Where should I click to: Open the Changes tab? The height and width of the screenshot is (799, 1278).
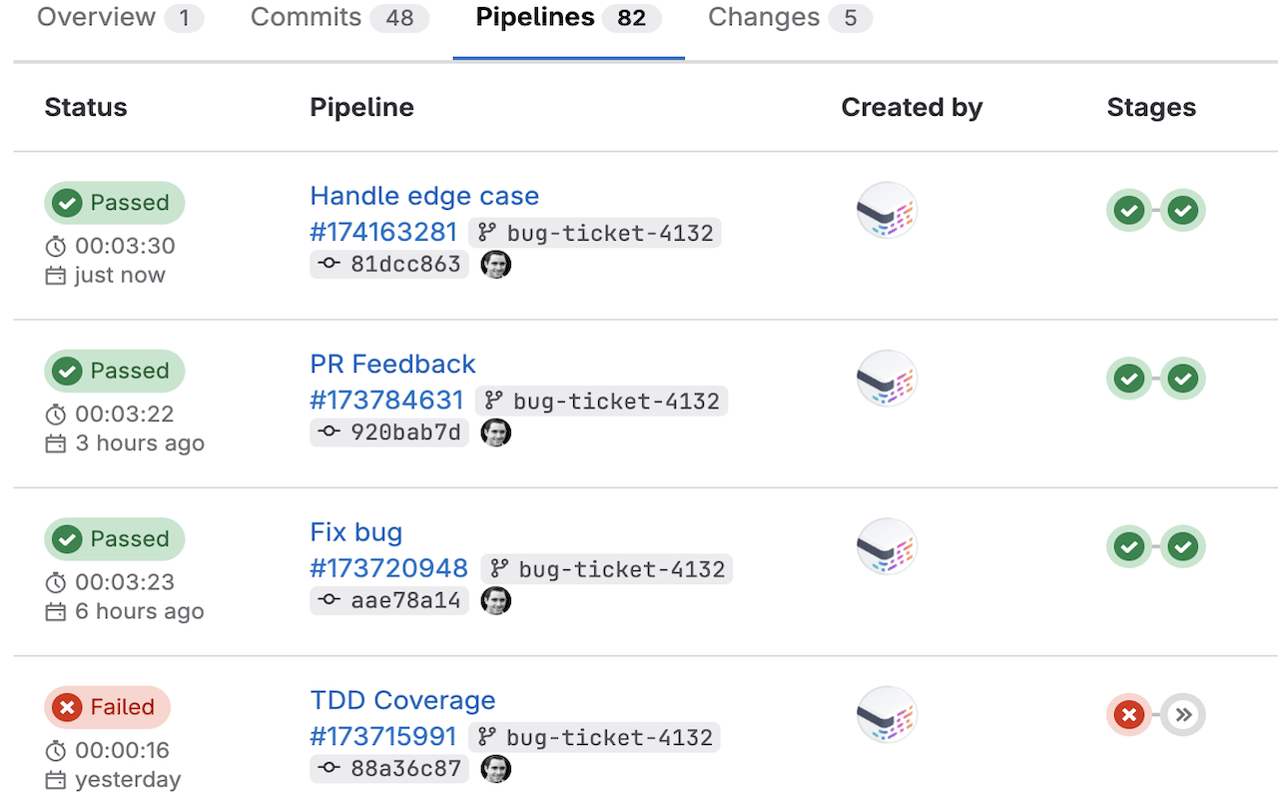[790, 18]
